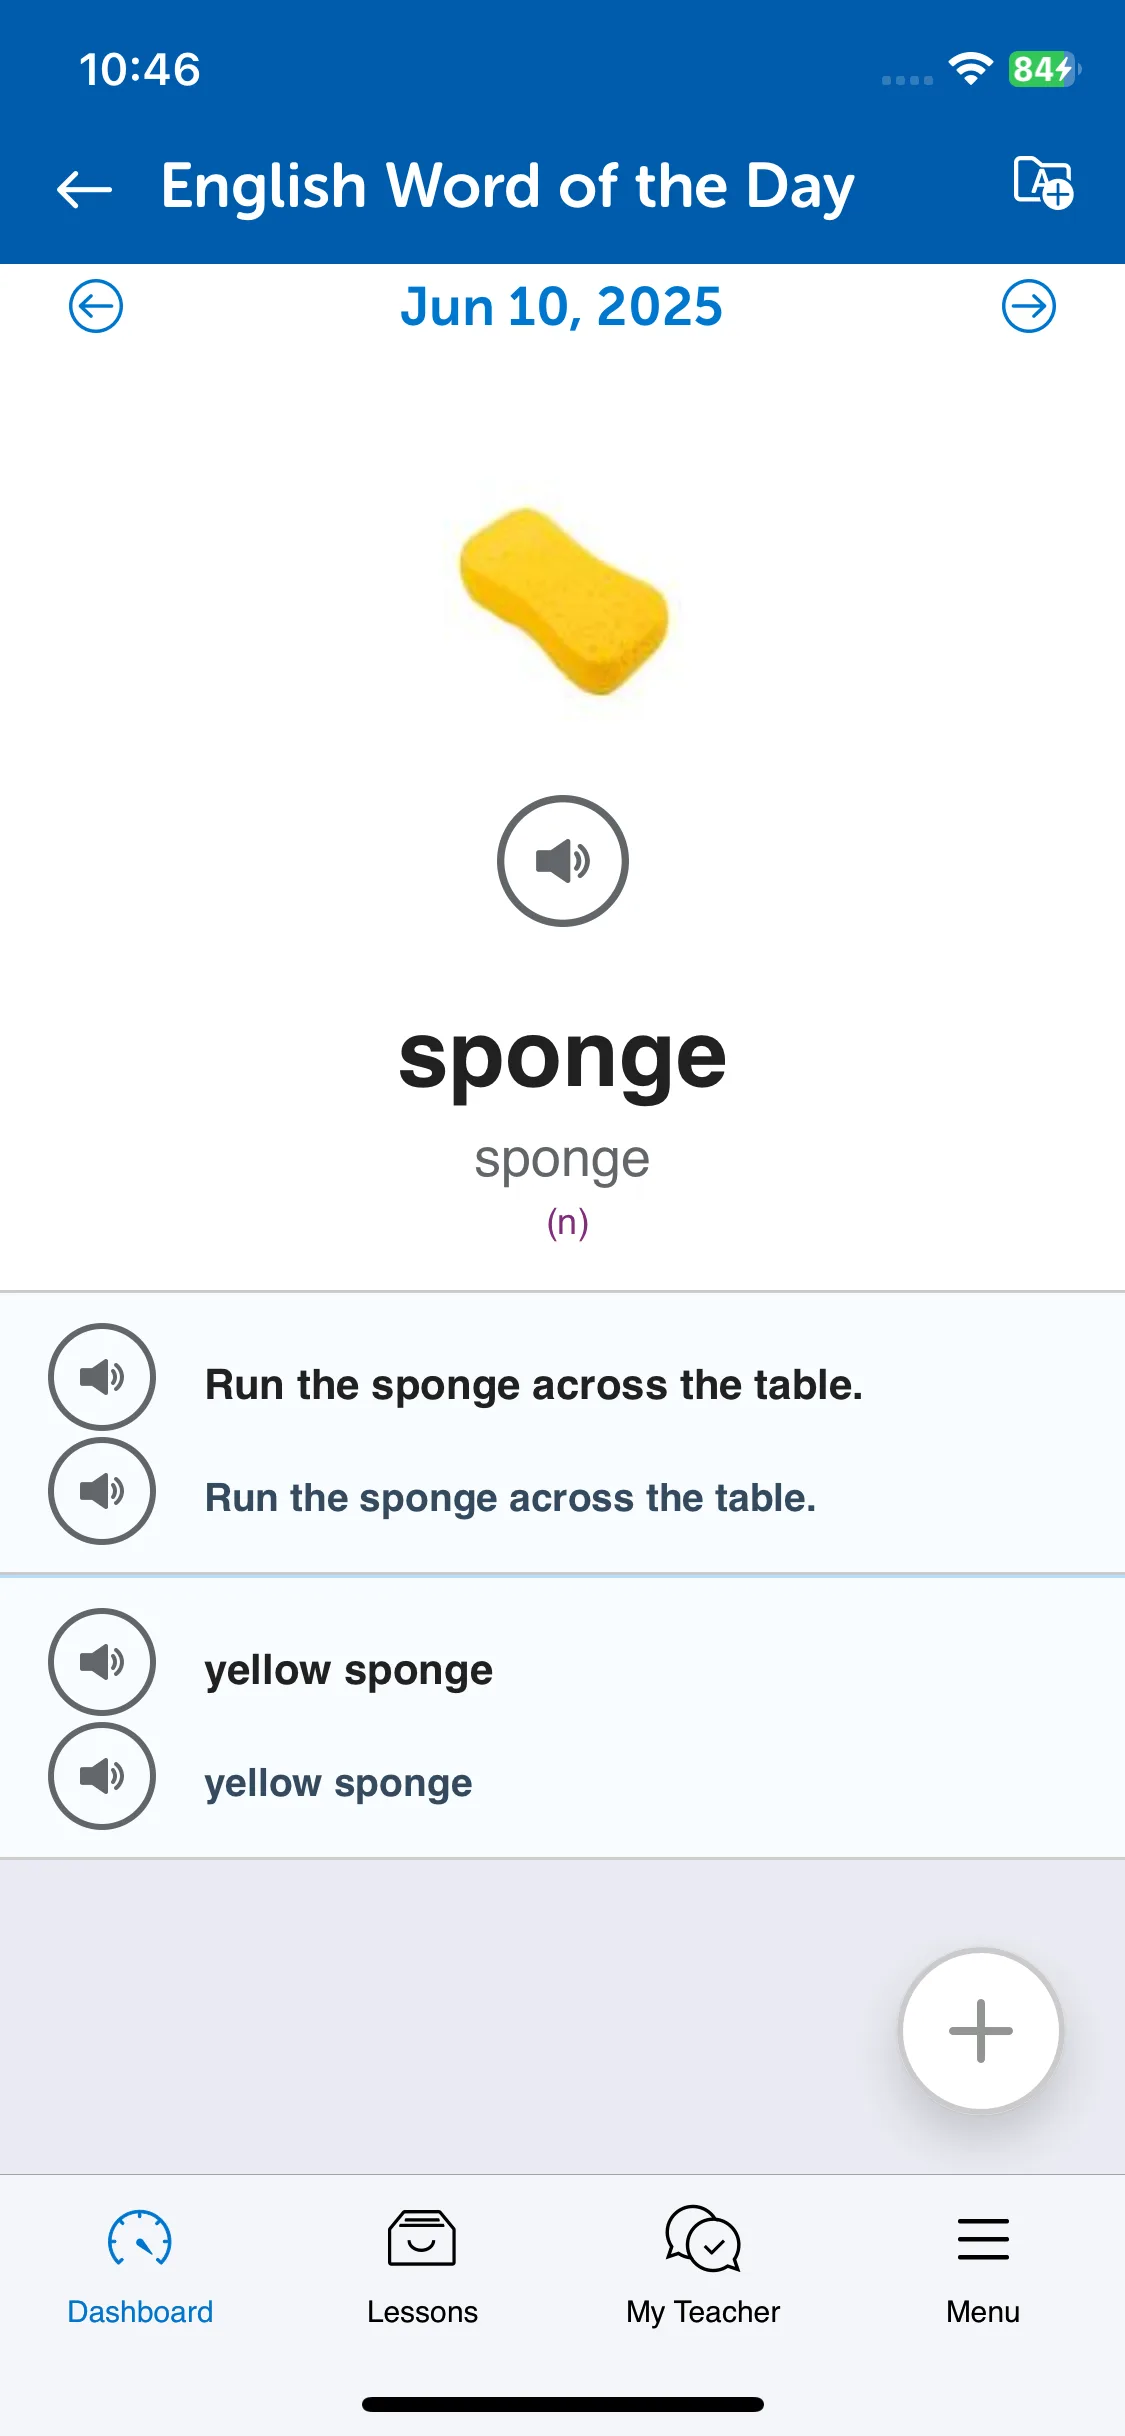Tap the bold 'Run the sponge across the table' sentence

(534, 1386)
